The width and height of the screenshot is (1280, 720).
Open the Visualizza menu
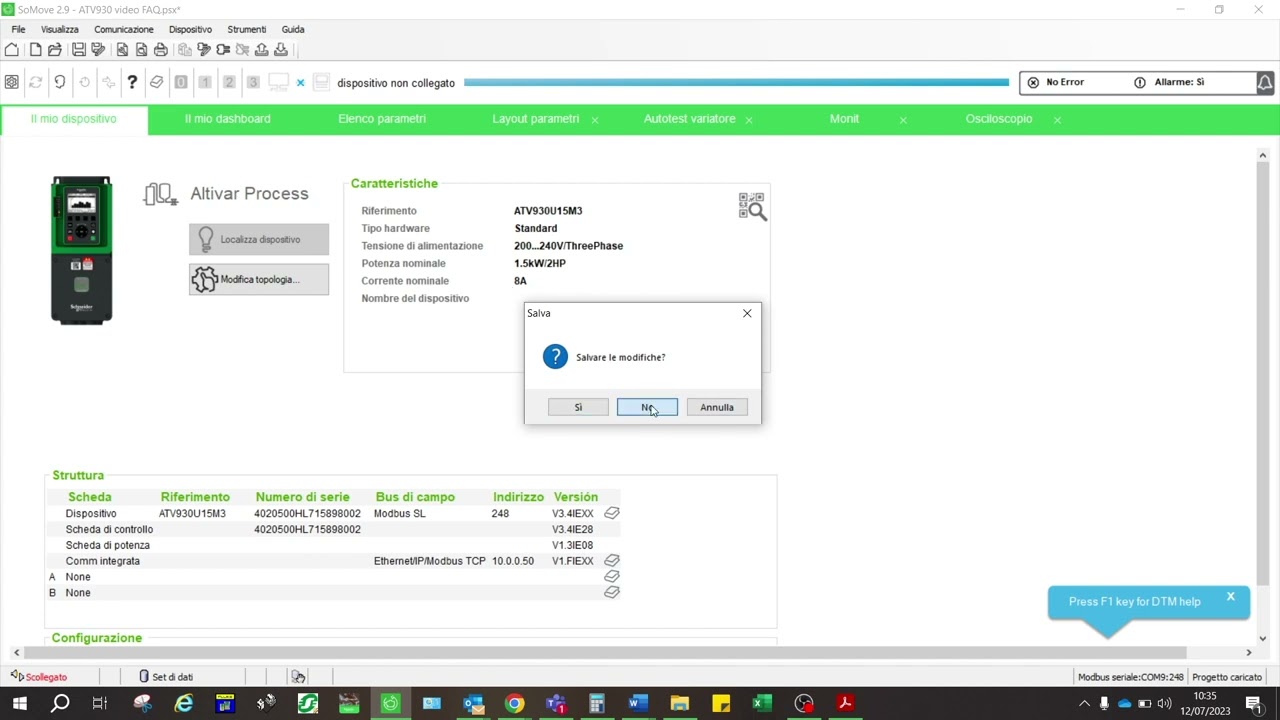click(60, 29)
